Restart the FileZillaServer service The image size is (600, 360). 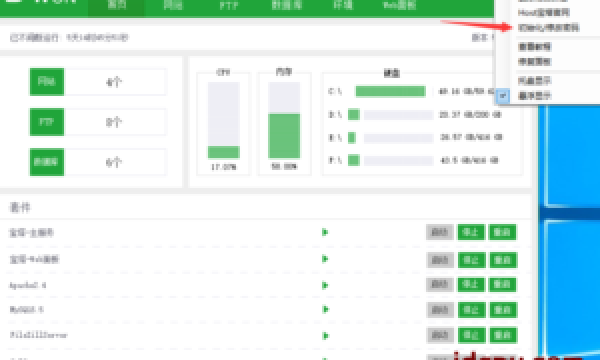tap(502, 335)
